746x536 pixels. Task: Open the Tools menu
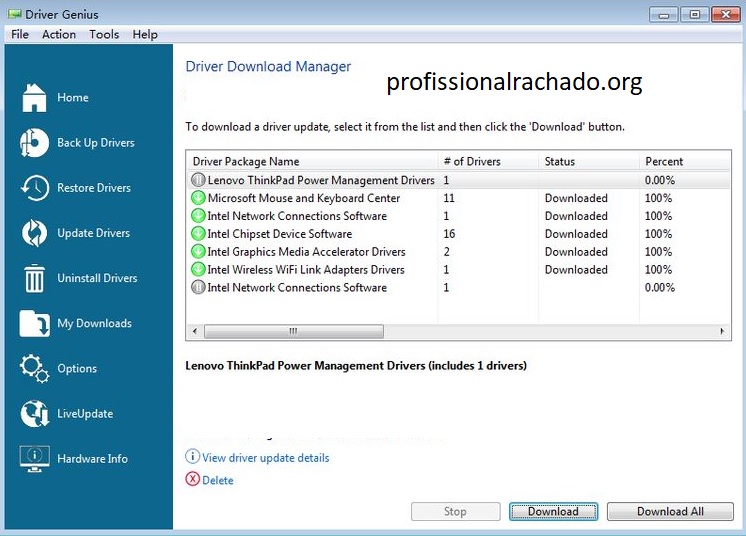pyautogui.click(x=104, y=34)
